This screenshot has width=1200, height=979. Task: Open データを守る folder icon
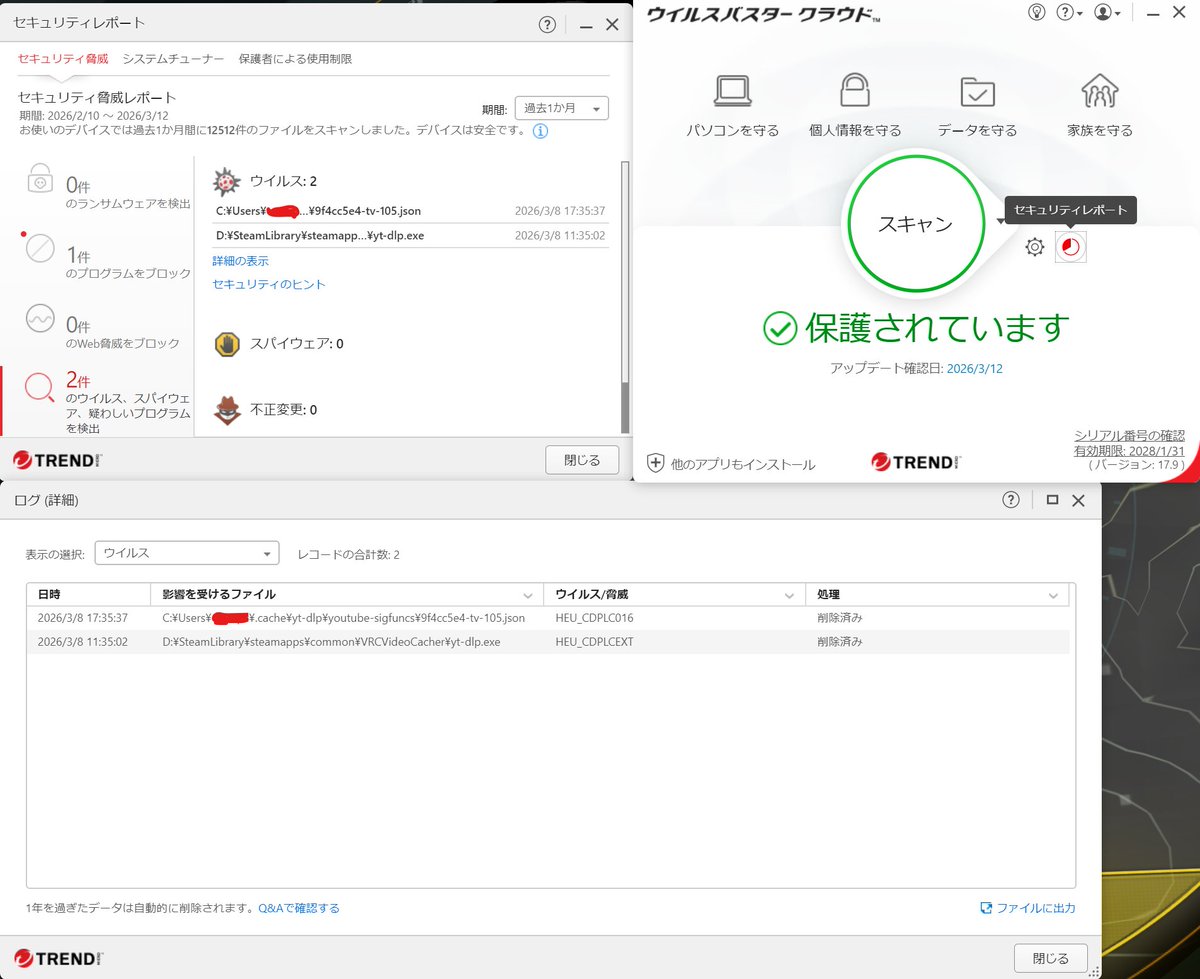point(977,91)
